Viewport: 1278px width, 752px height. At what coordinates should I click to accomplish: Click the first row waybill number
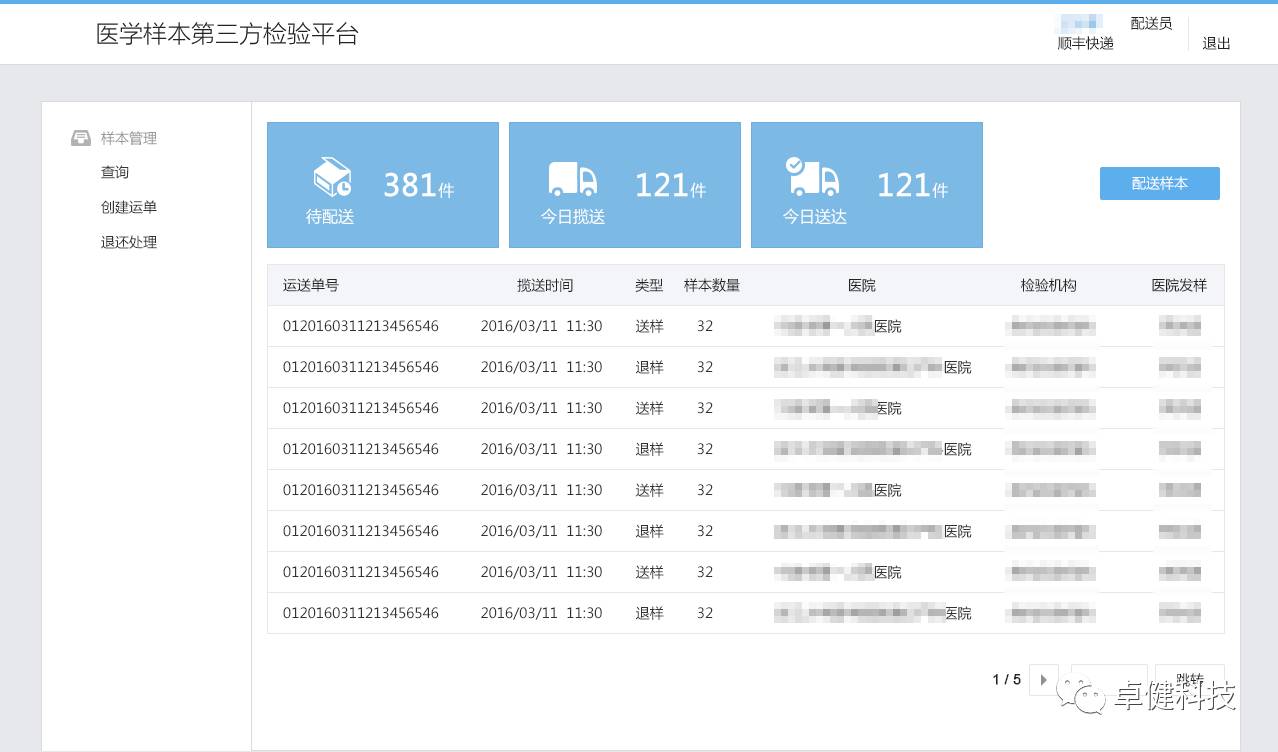(x=360, y=326)
